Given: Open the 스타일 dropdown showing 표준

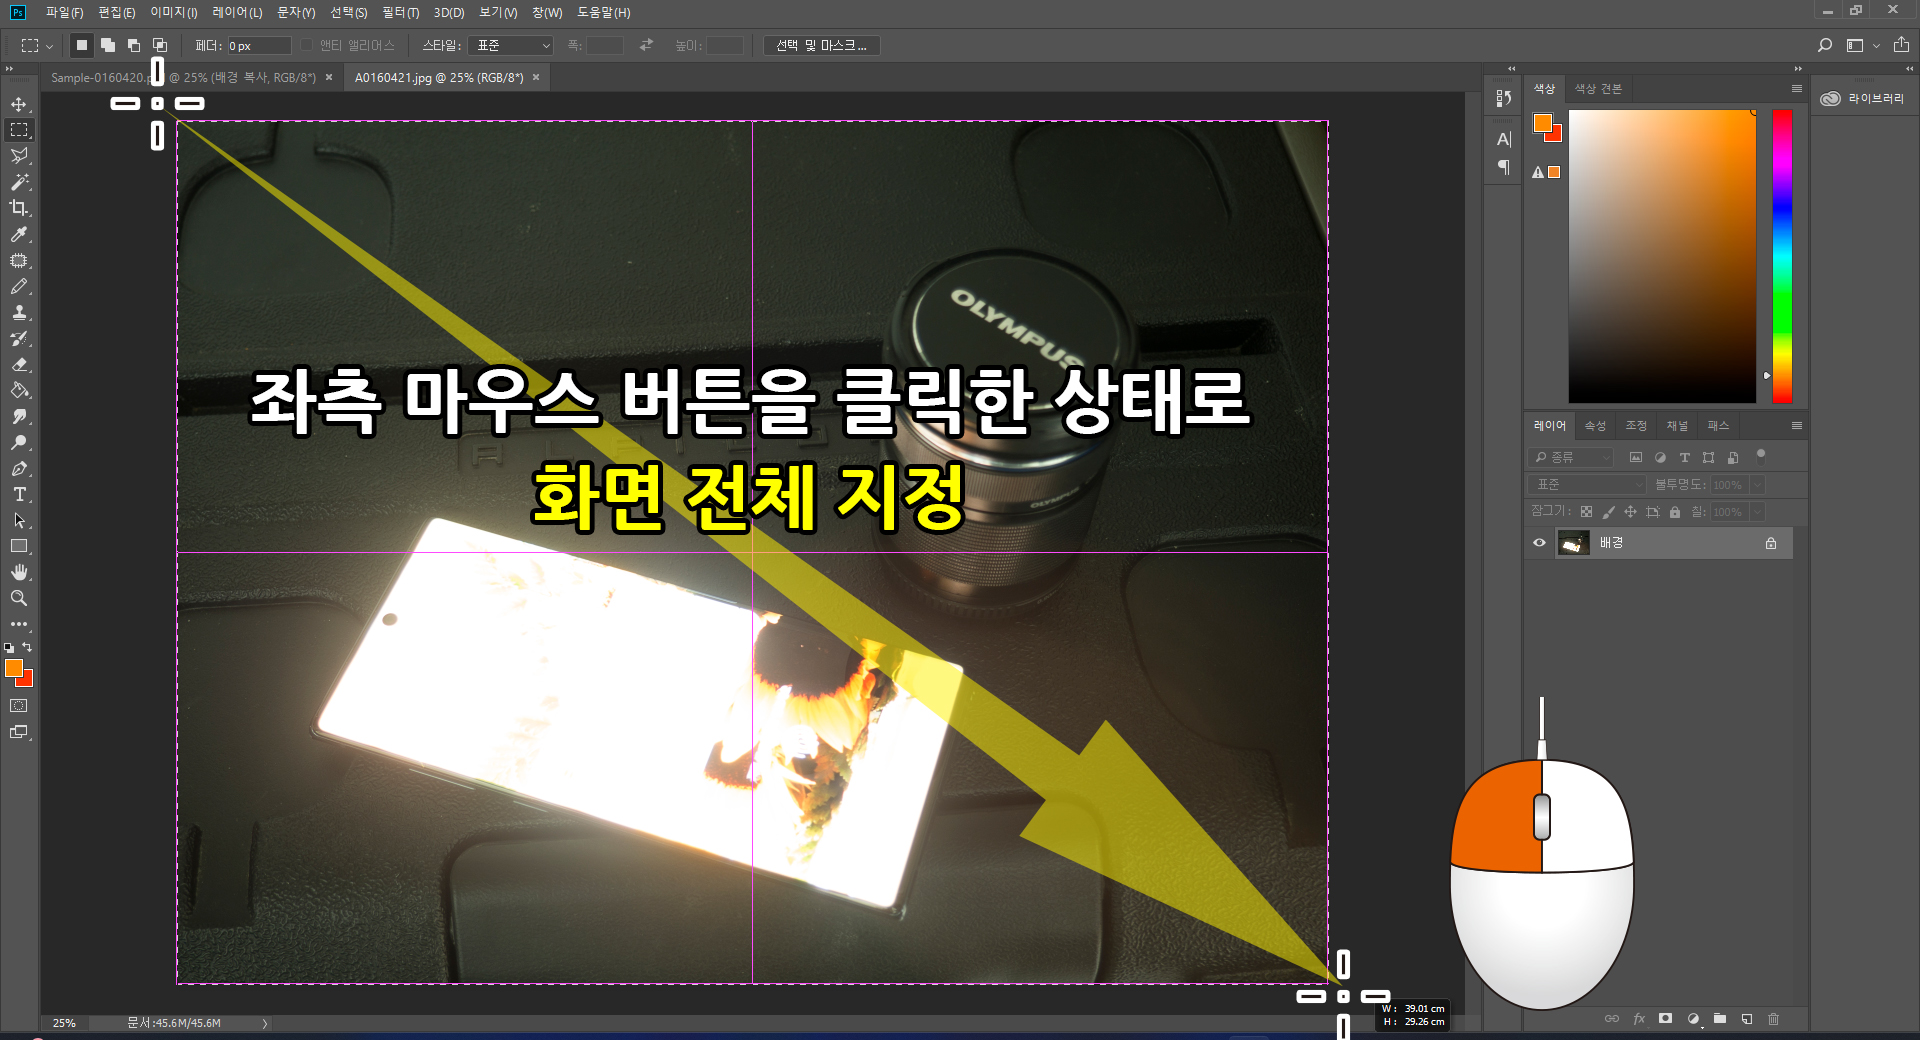Looking at the screenshot, I should click(511, 45).
